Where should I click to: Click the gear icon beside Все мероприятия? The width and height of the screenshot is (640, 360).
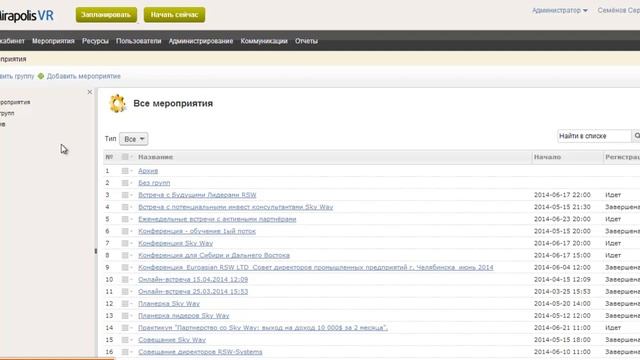tap(118, 104)
